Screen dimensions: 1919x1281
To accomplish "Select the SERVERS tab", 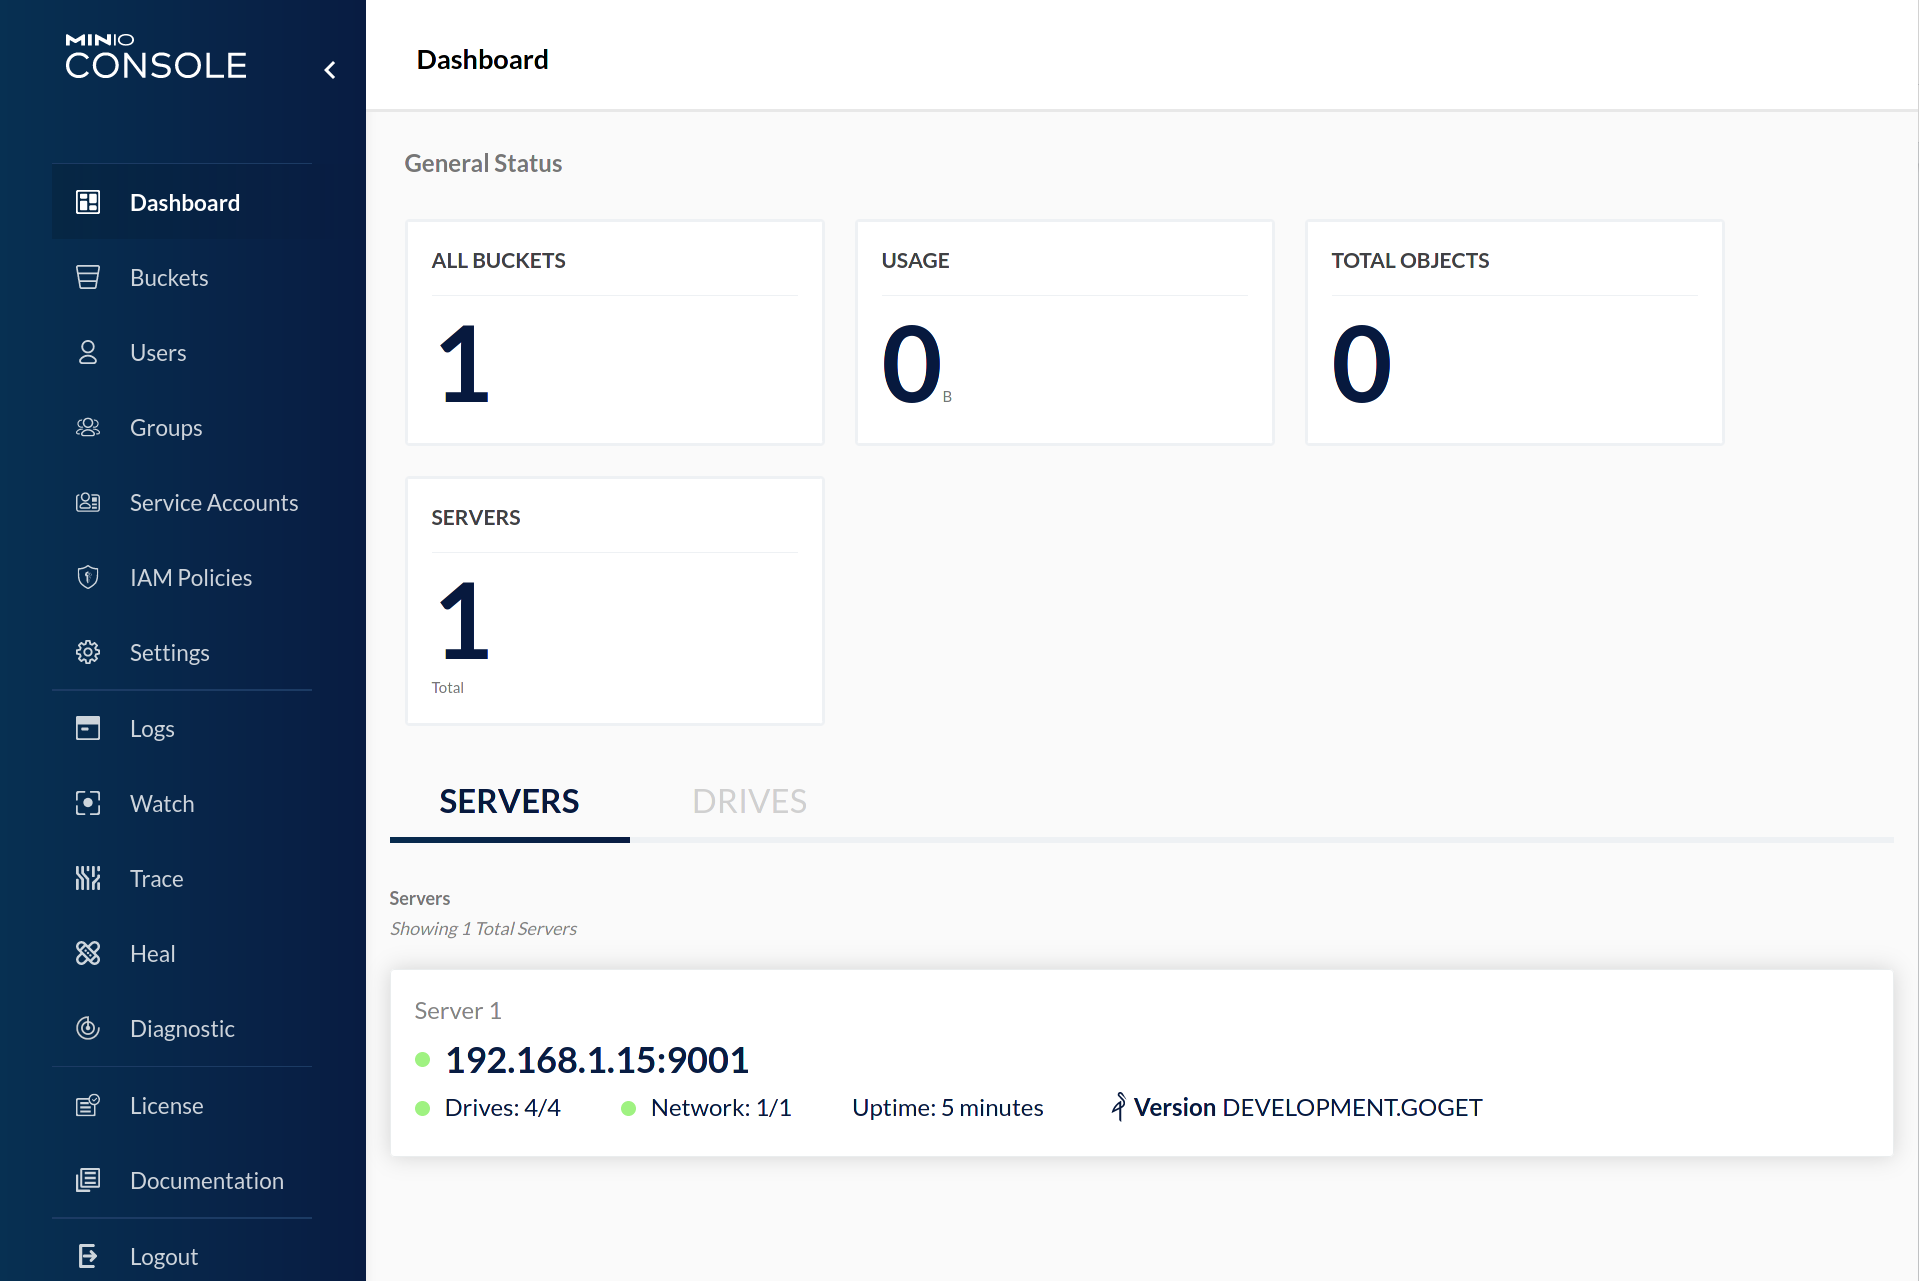I will pos(509,802).
